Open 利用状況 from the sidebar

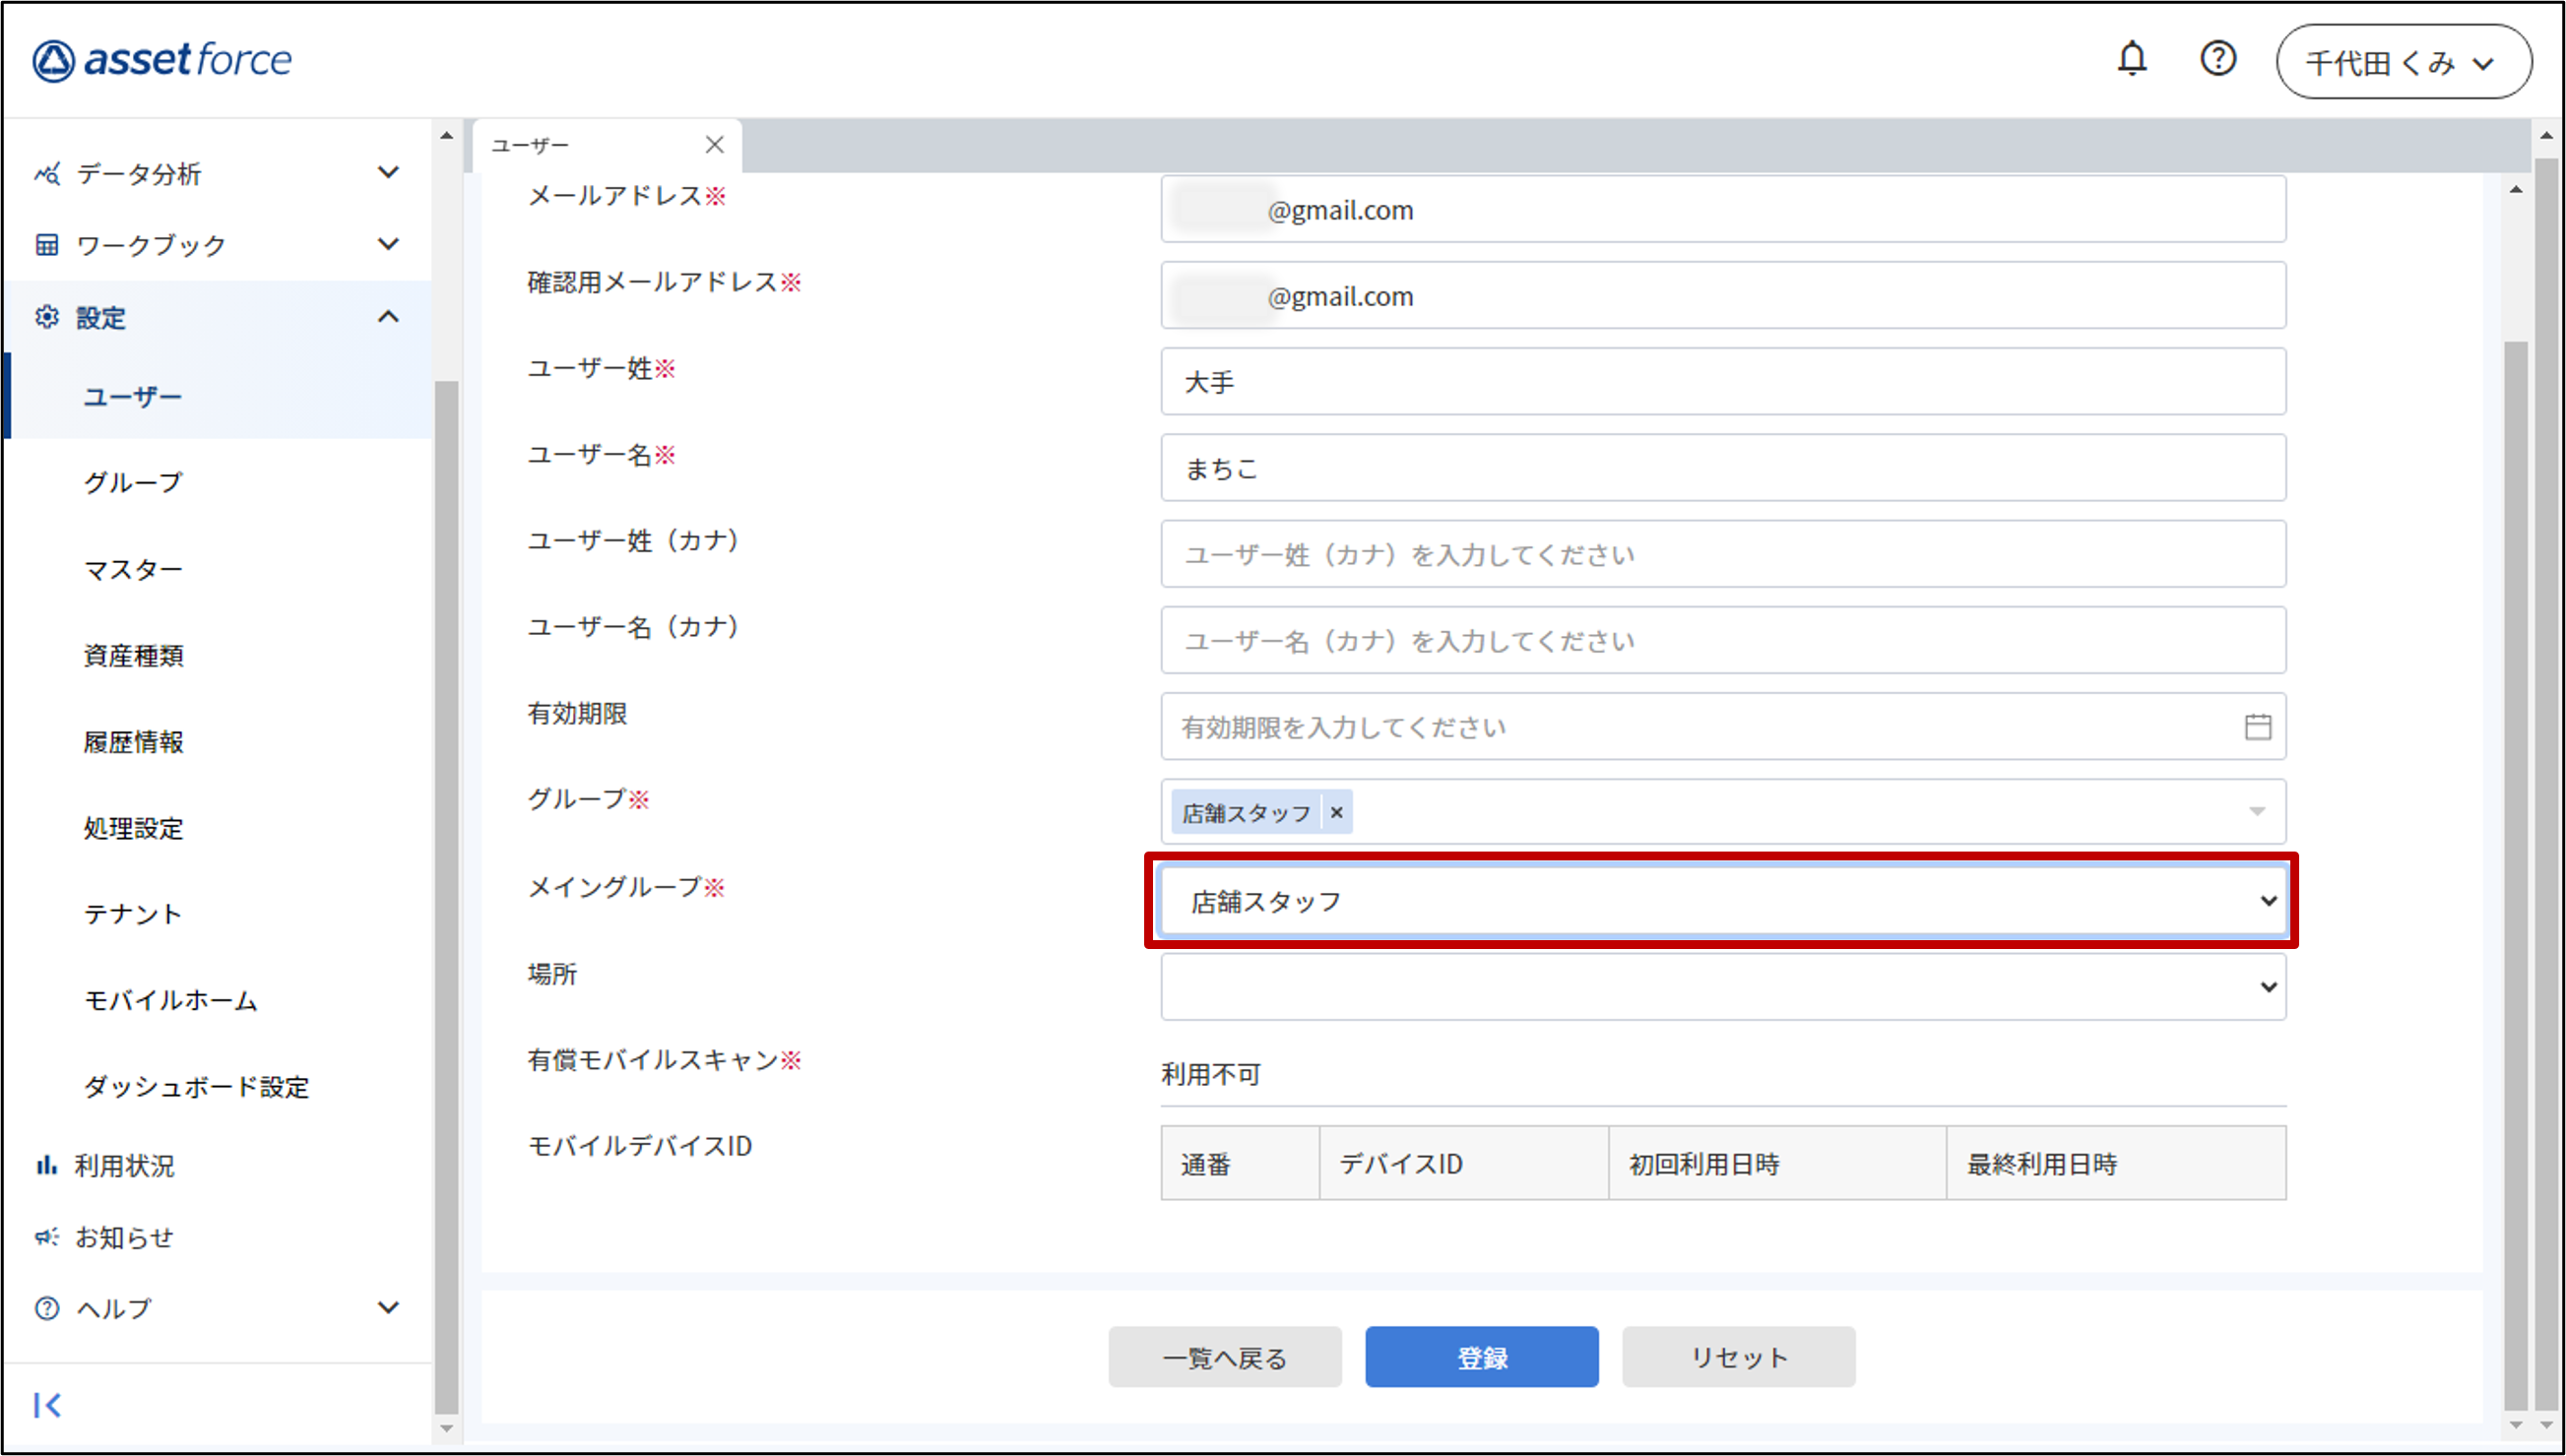pos(124,1165)
